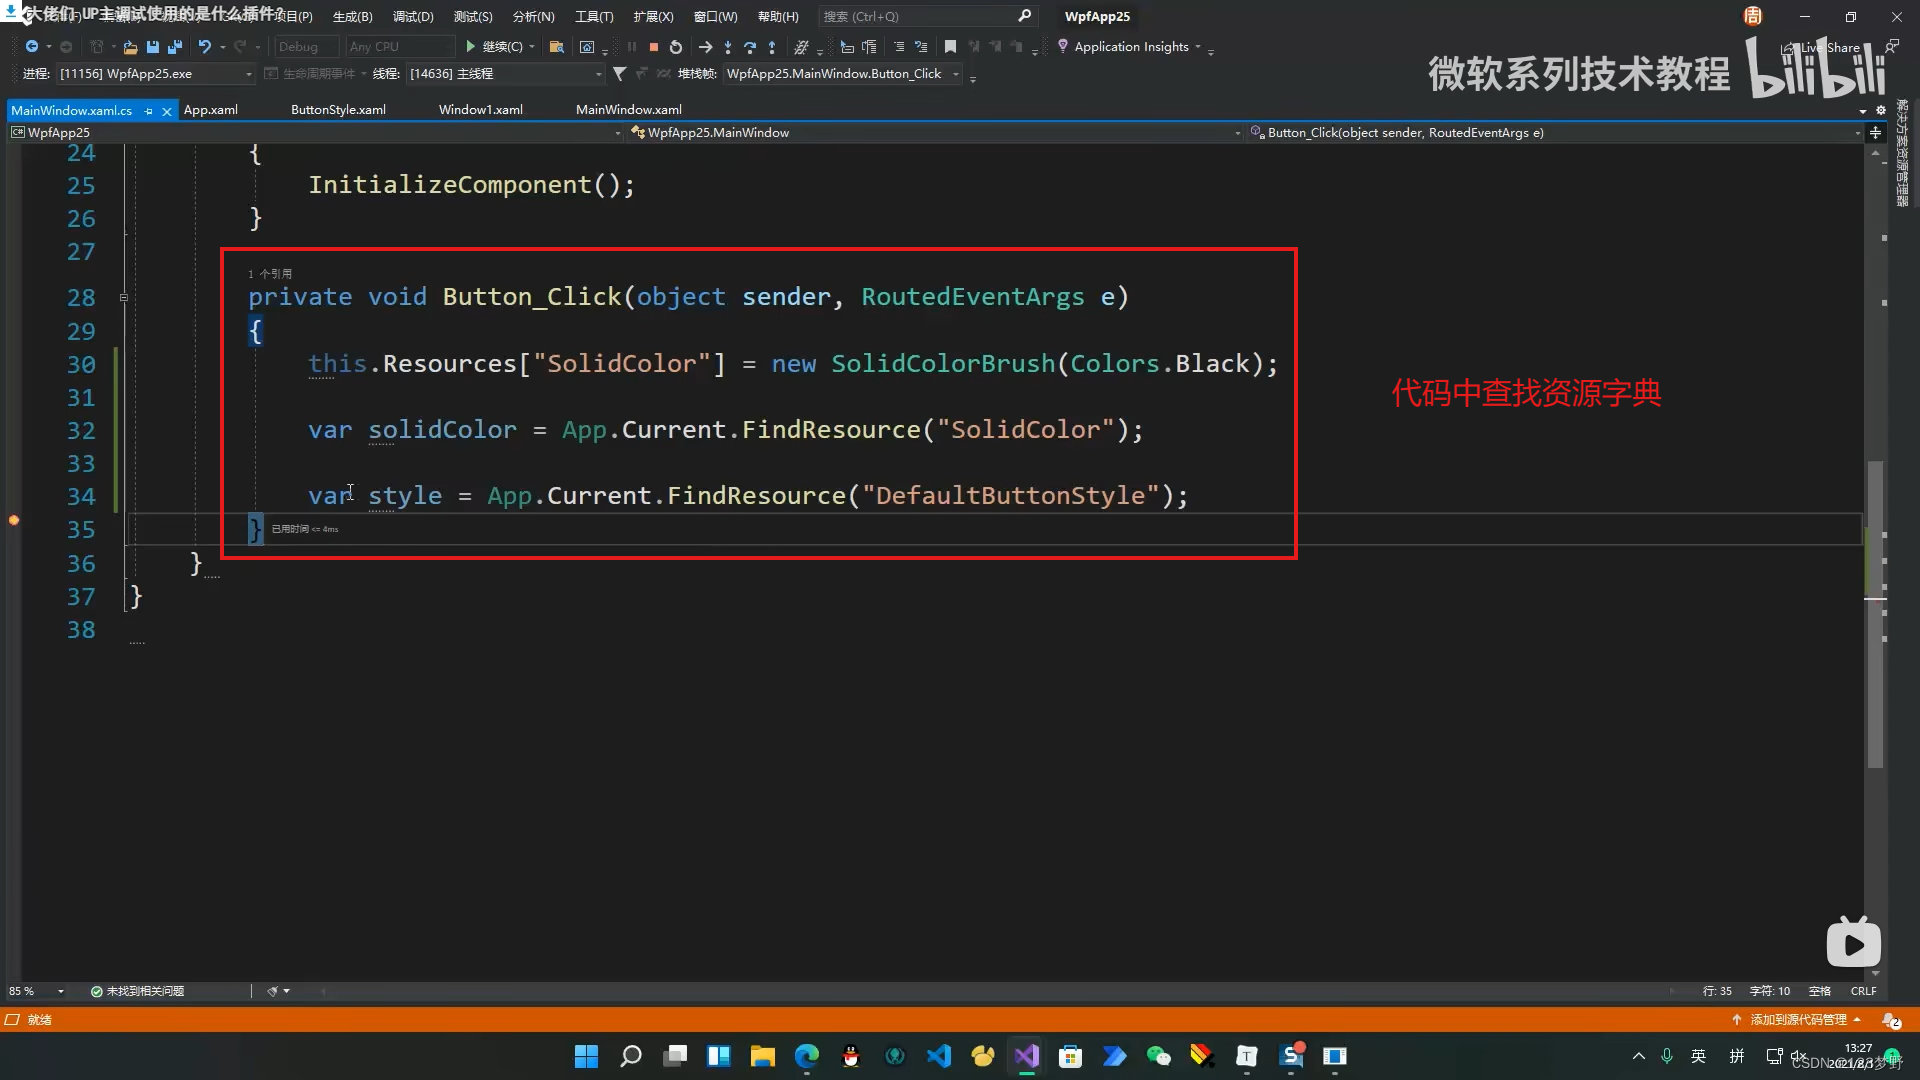
Task: Click the Undo icon in toolbar
Action: tap(204, 47)
